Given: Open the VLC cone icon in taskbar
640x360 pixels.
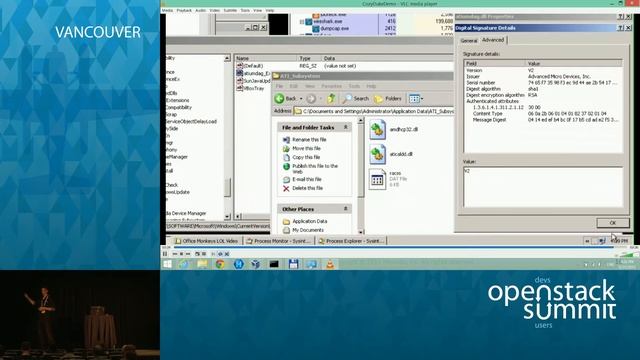Looking at the screenshot, I should pos(330,264).
